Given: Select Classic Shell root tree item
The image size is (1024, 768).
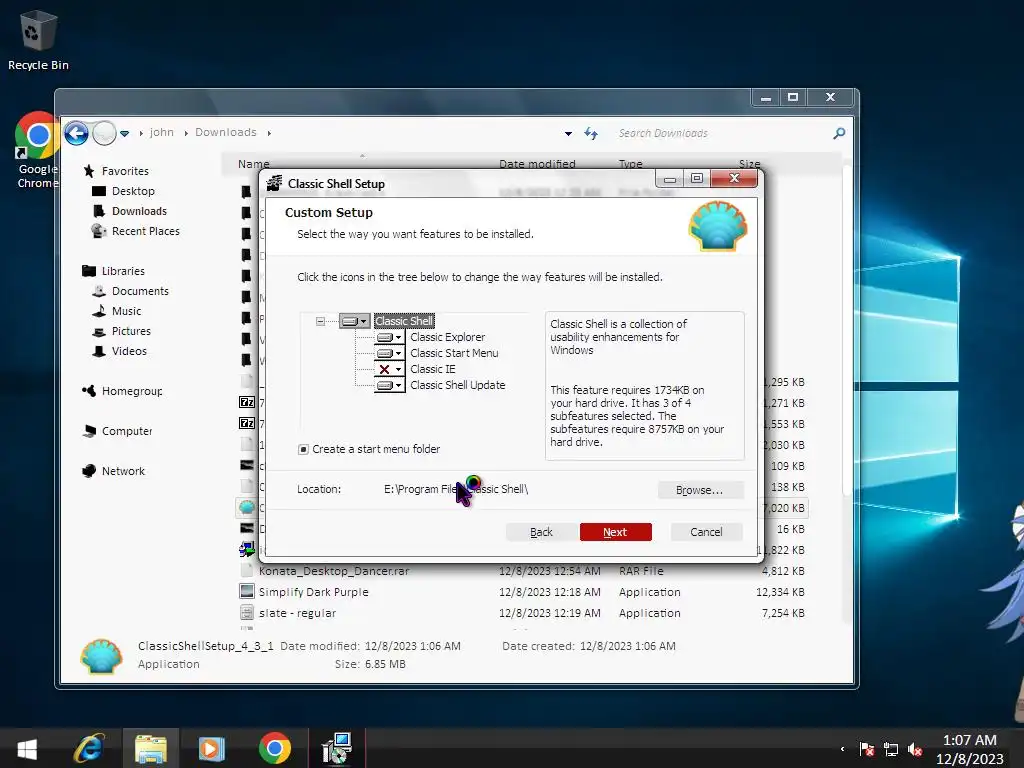Looking at the screenshot, I should [x=404, y=321].
